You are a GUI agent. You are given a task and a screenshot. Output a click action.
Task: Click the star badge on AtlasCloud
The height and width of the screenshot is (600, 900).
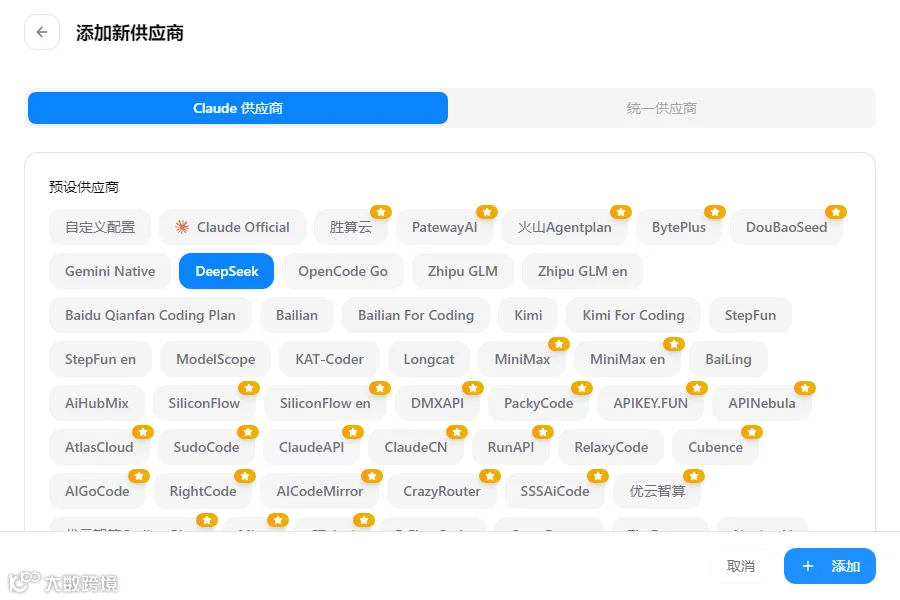pyautogui.click(x=142, y=432)
